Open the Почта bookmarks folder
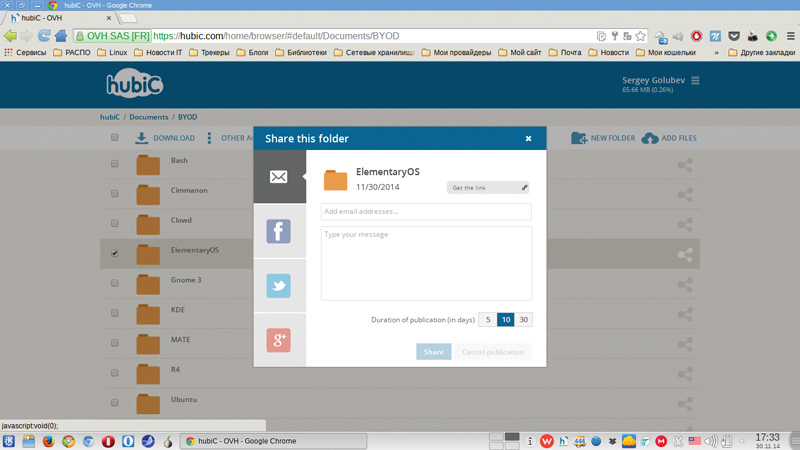 (x=565, y=52)
